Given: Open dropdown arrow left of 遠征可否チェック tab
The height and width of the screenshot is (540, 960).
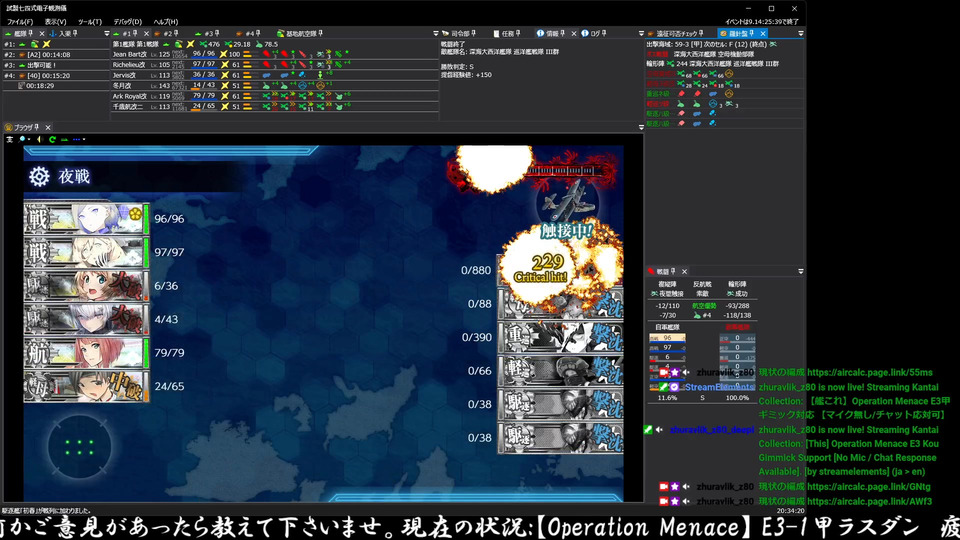Looking at the screenshot, I should tap(641, 34).
